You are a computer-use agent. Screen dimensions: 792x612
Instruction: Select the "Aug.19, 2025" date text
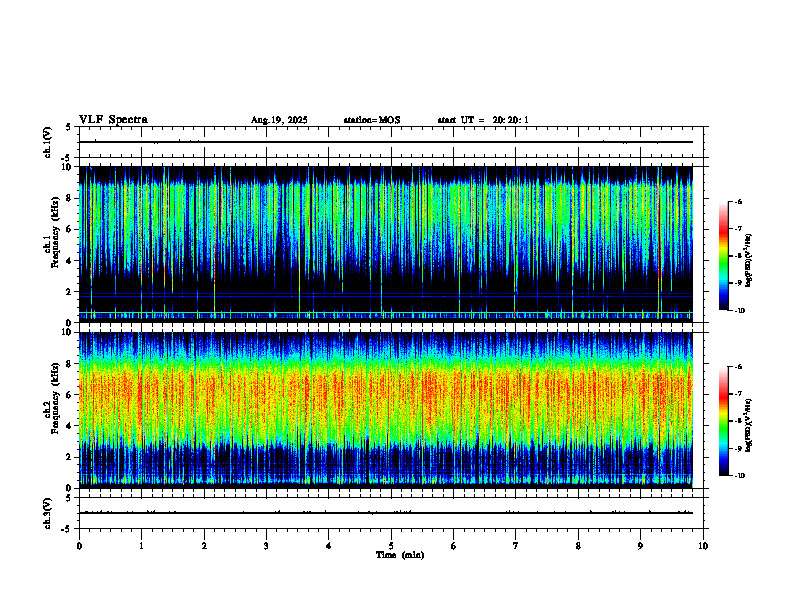279,120
